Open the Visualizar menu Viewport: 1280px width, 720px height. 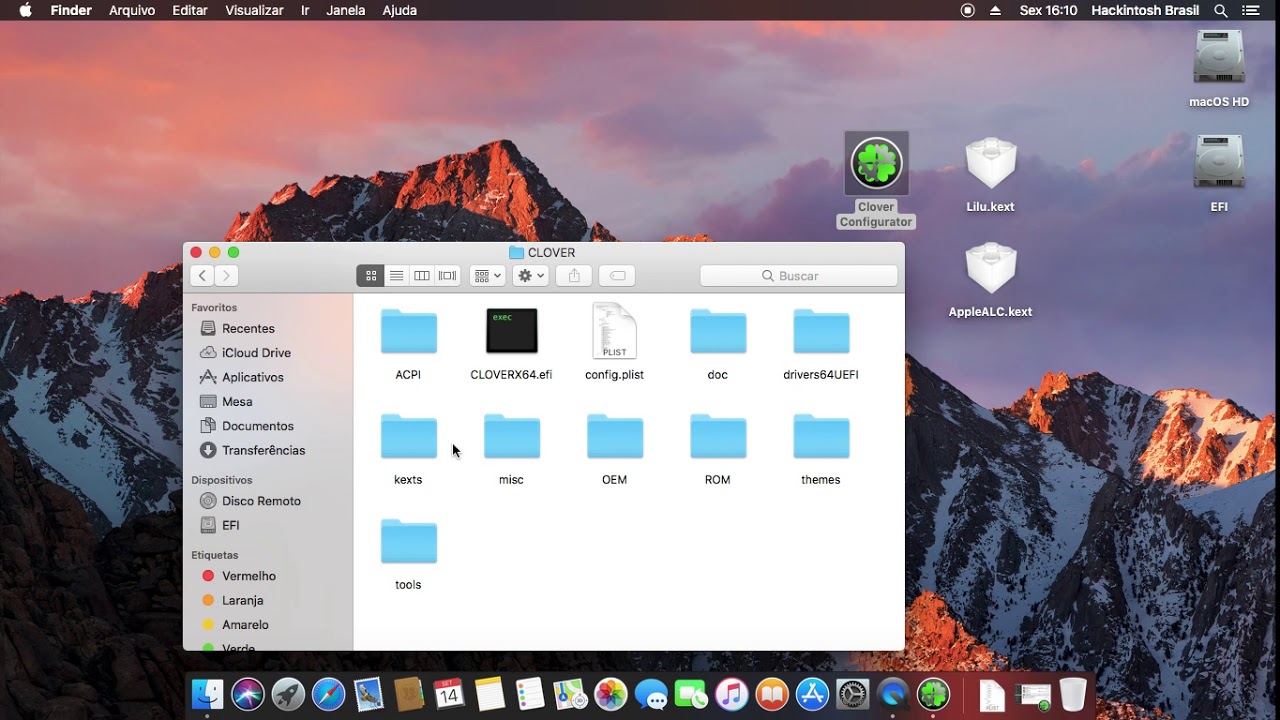[x=254, y=10]
